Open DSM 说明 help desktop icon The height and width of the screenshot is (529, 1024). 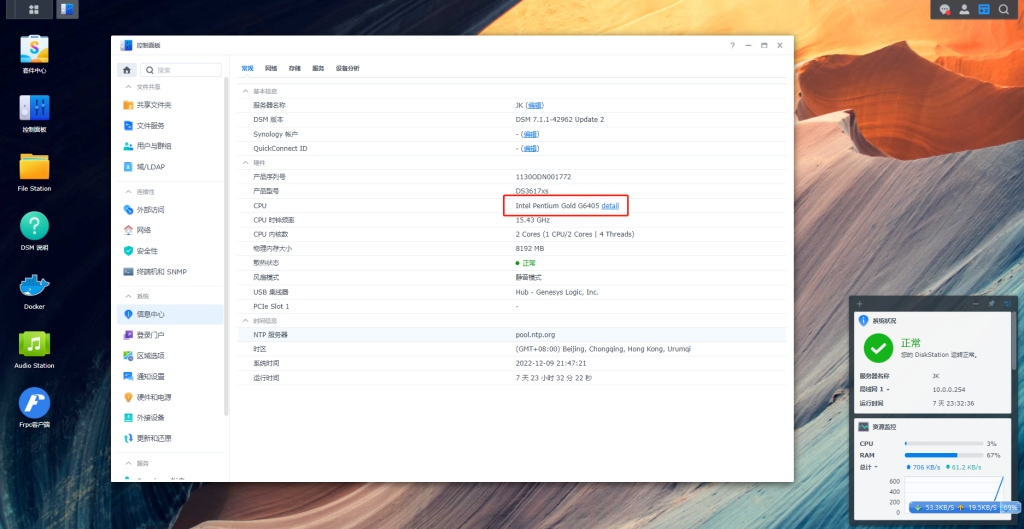[x=35, y=231]
